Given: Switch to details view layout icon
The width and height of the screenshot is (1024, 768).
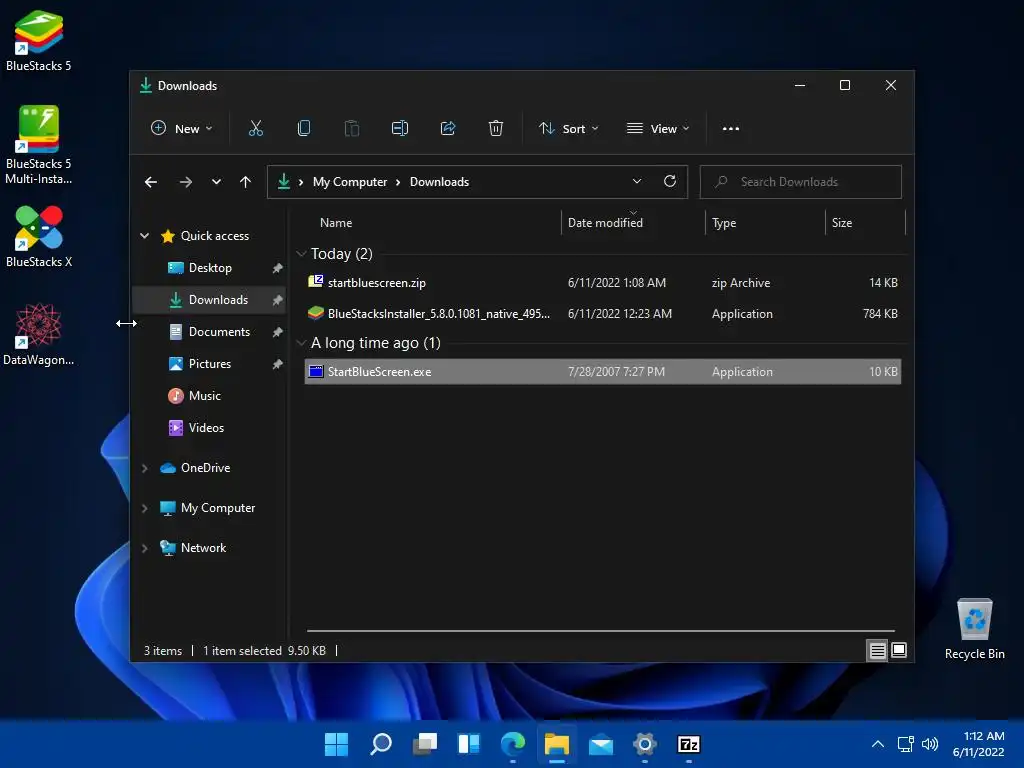Looking at the screenshot, I should tap(877, 650).
